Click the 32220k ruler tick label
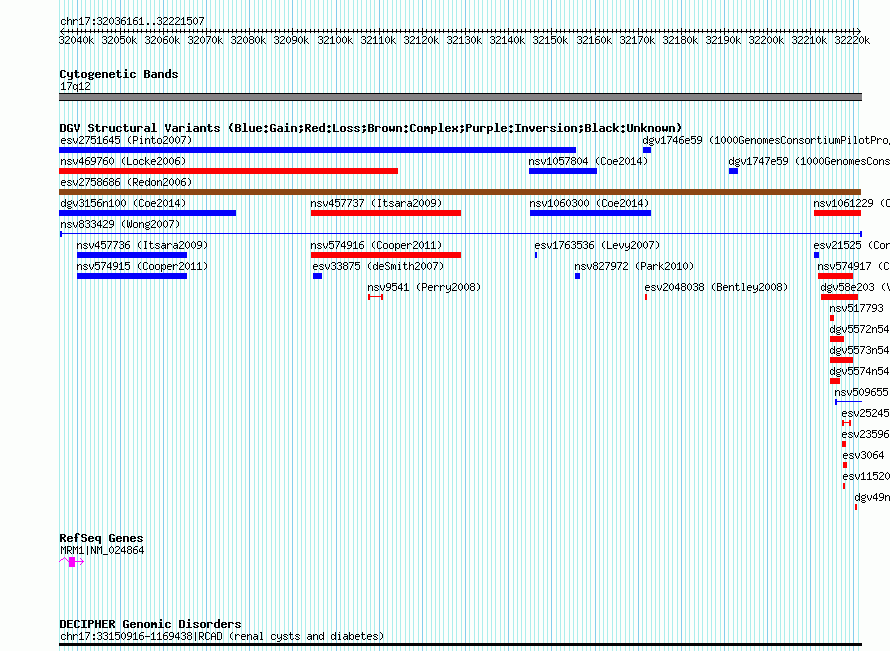 [x=852, y=40]
